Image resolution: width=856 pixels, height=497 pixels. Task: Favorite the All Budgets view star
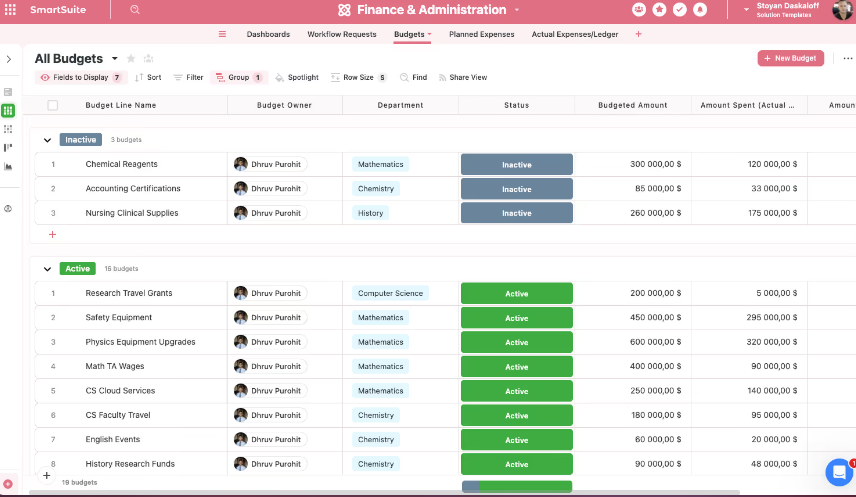click(131, 58)
